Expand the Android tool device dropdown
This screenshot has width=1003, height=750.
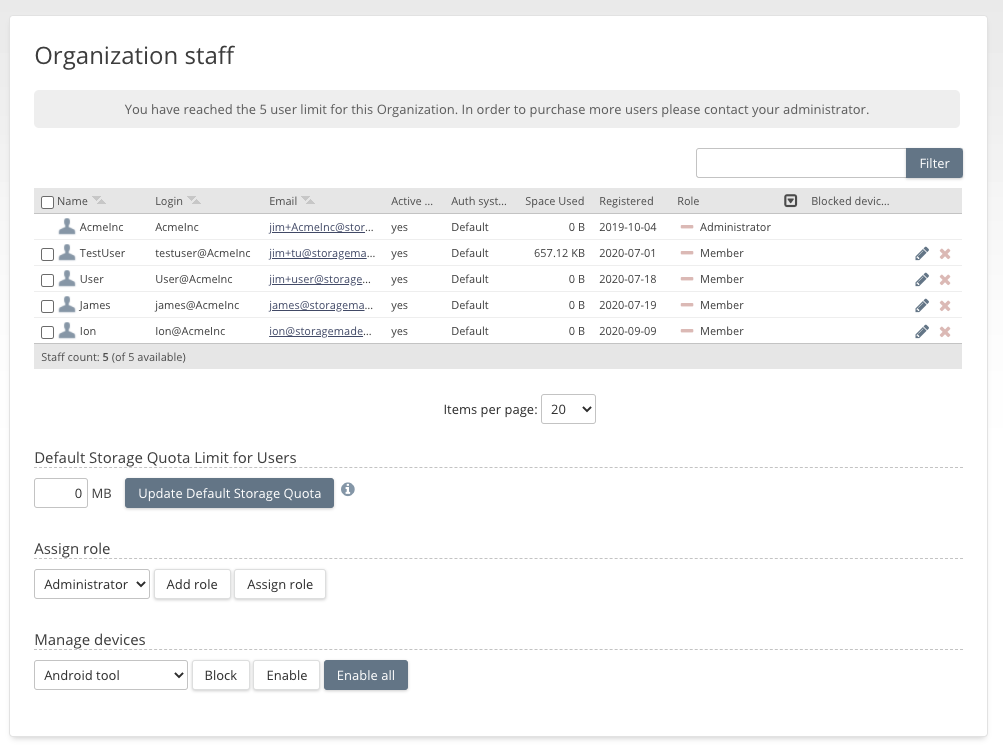coord(111,676)
